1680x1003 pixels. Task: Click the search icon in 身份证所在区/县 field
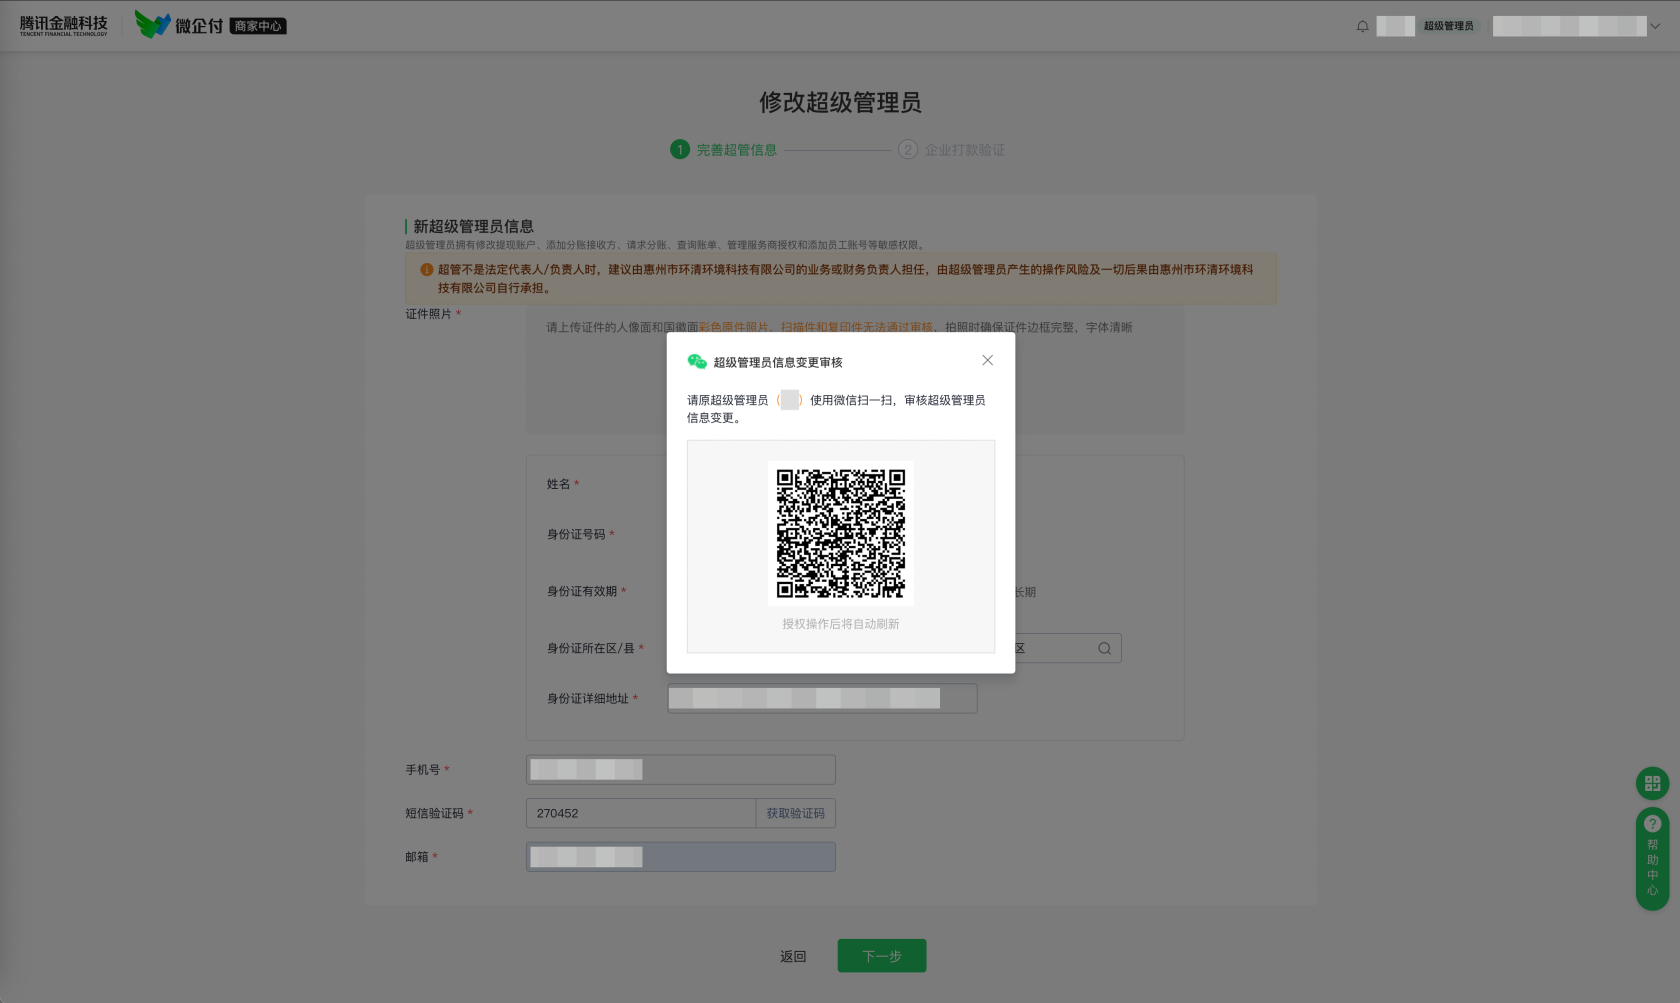1104,648
